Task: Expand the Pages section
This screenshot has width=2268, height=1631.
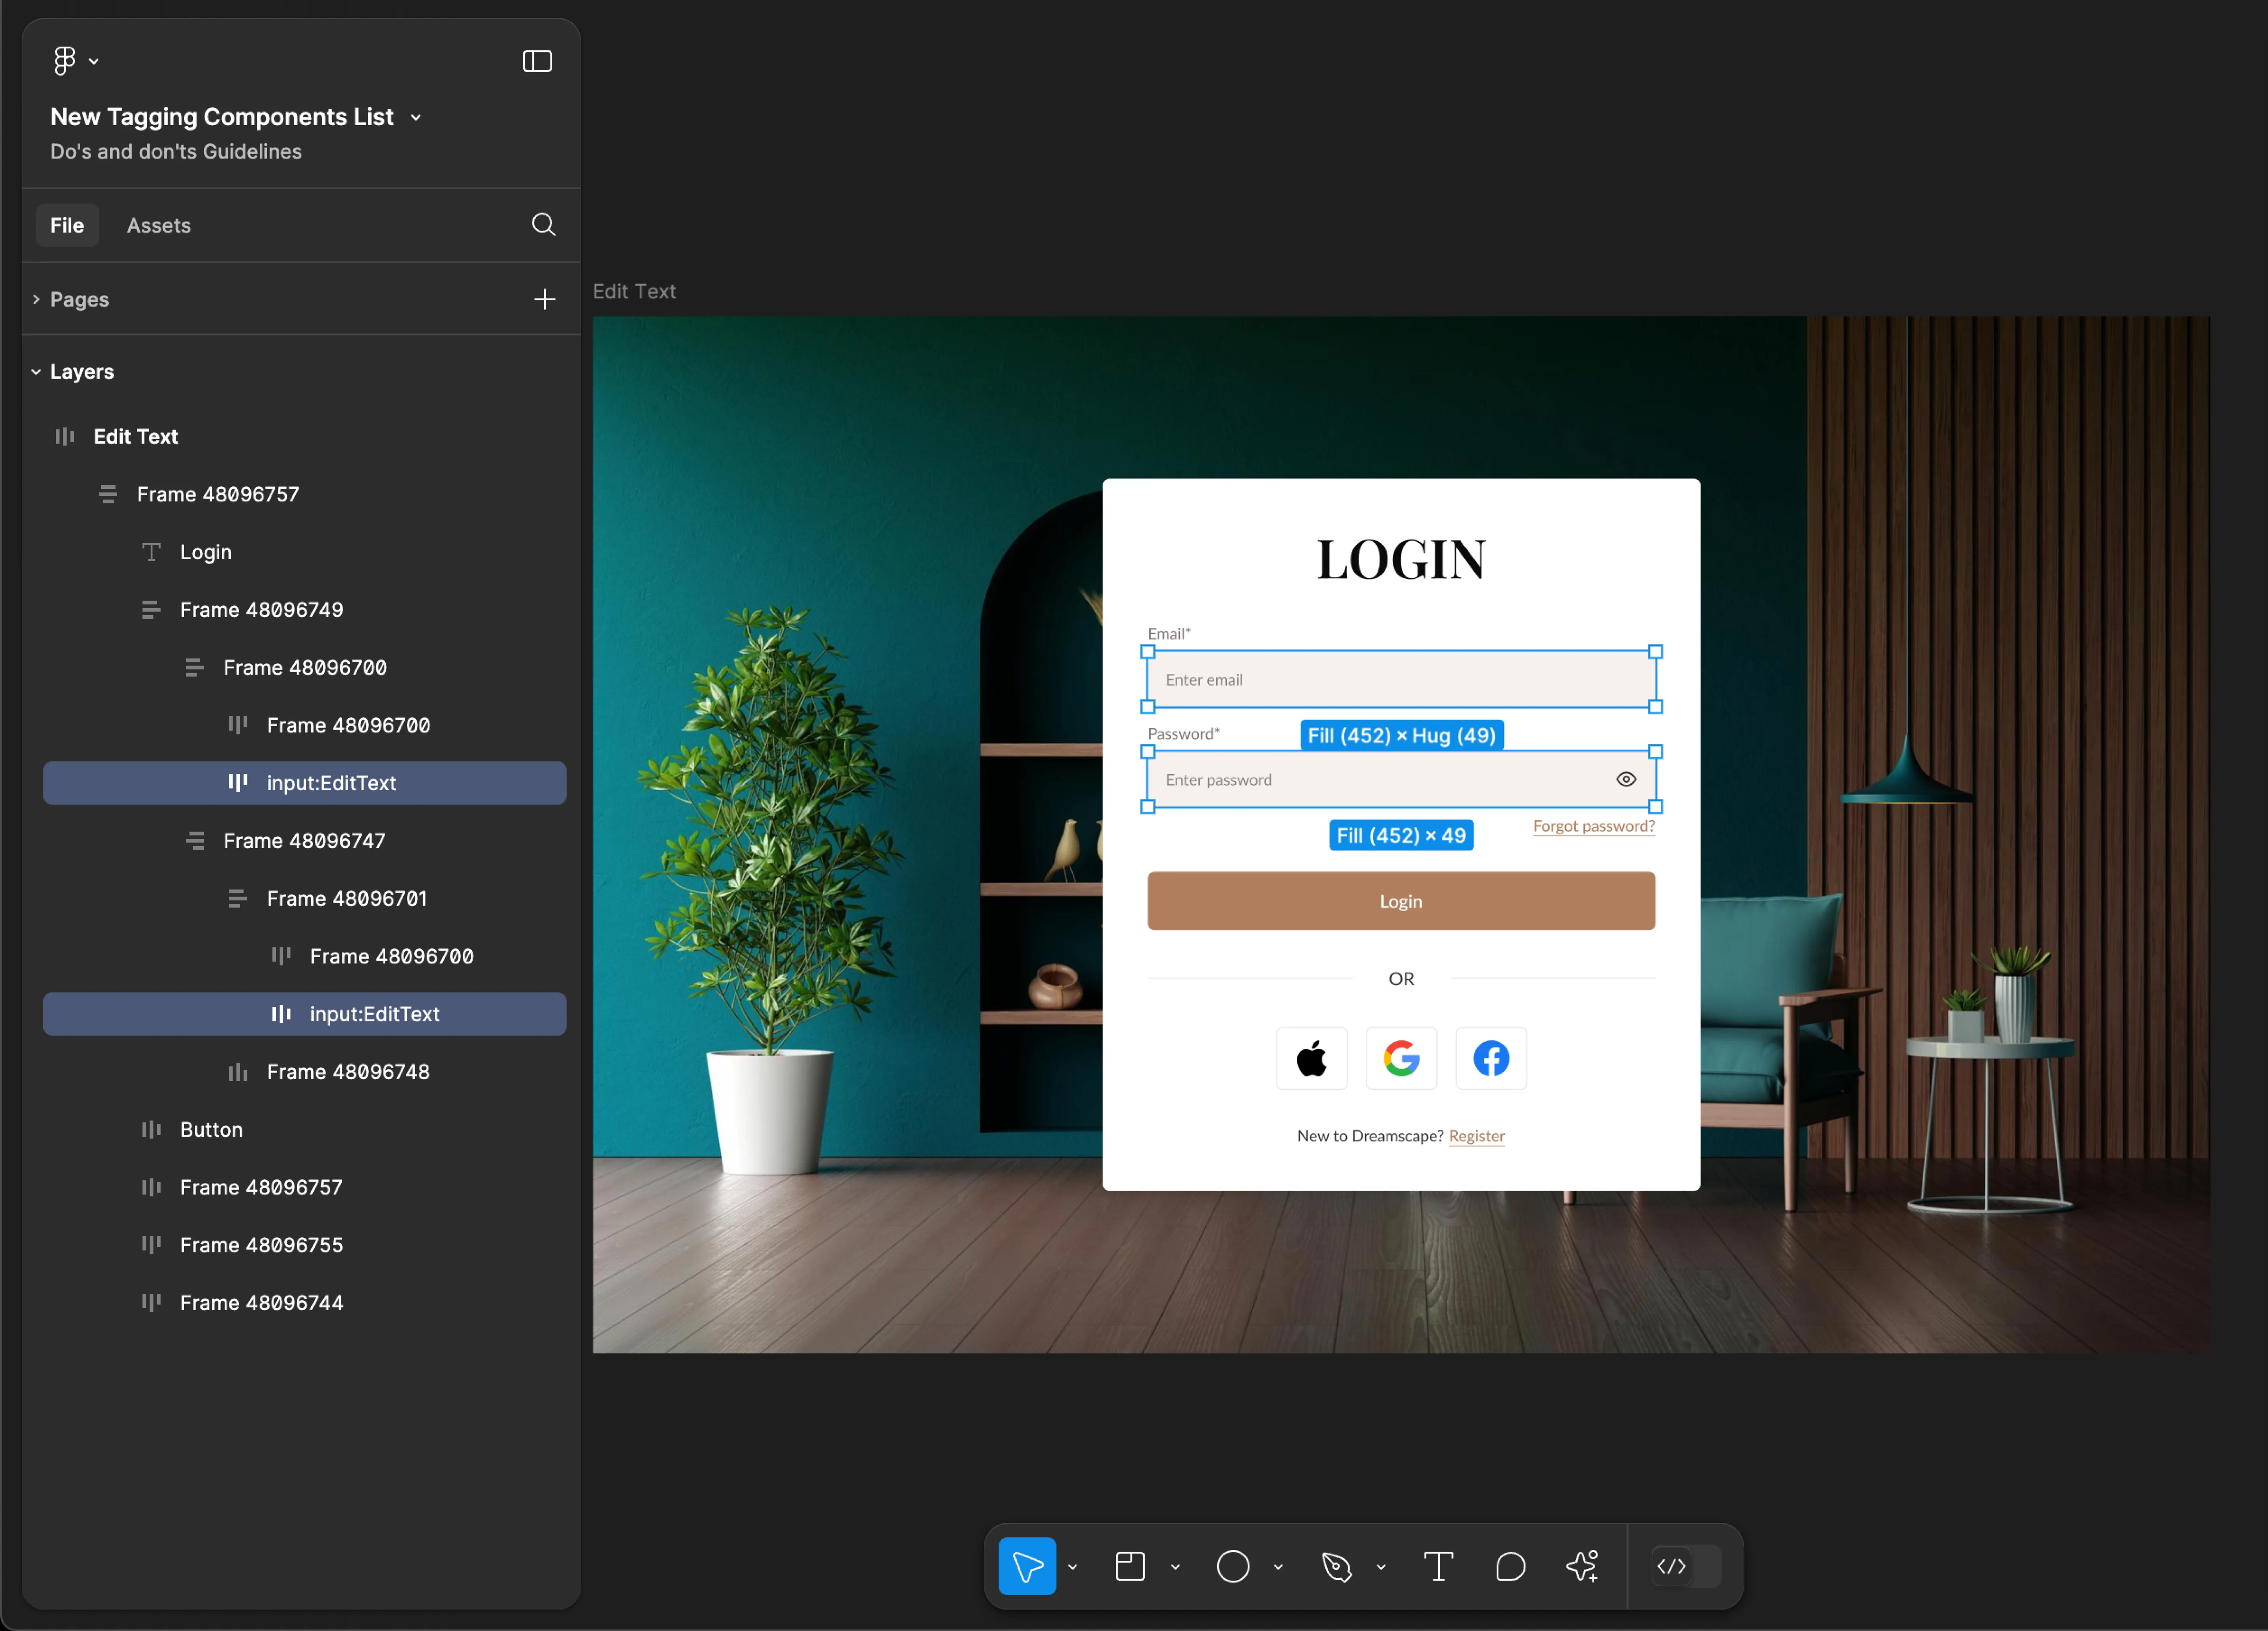Action: (x=36, y=299)
